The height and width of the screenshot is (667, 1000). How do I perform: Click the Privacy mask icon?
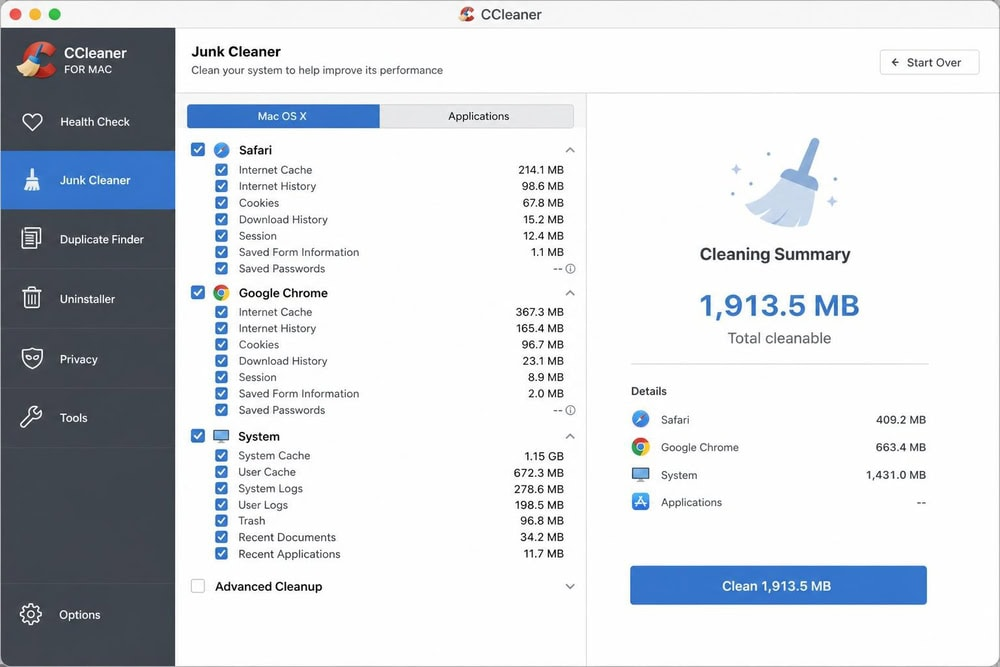pyautogui.click(x=32, y=358)
